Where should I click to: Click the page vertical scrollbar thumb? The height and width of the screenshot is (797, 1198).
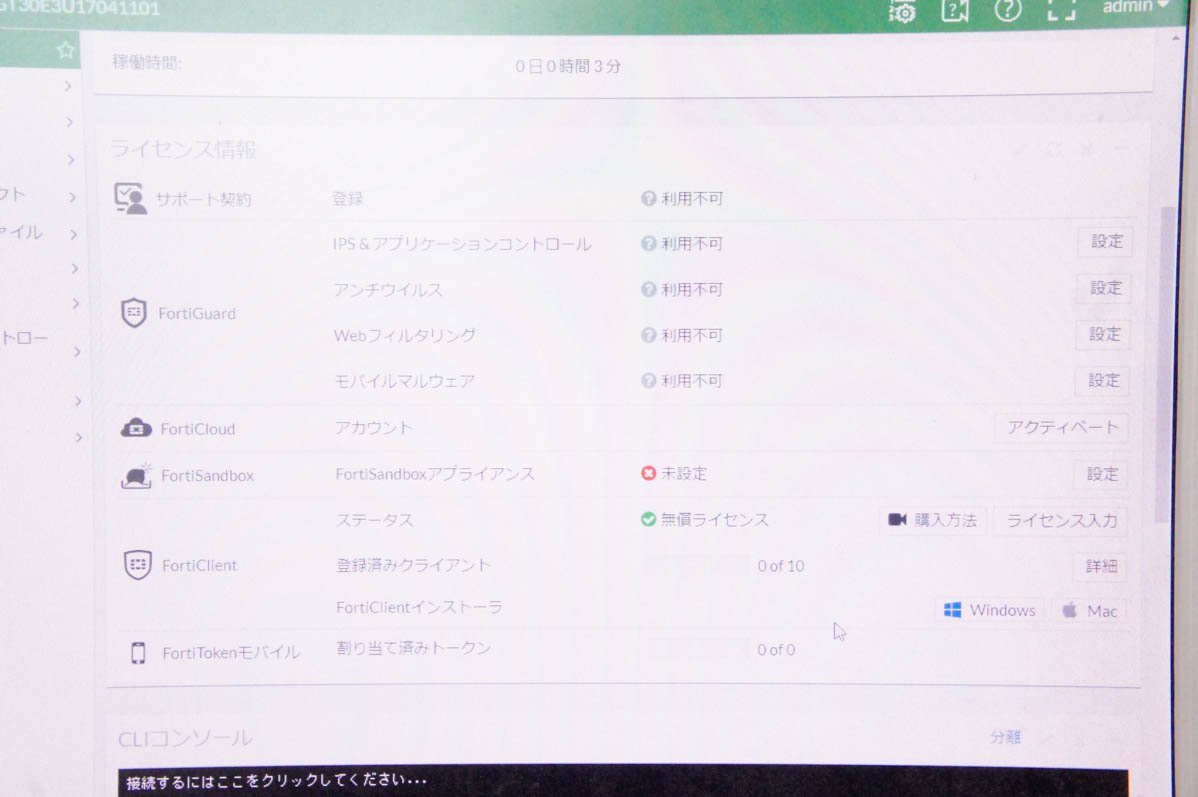(1164, 364)
